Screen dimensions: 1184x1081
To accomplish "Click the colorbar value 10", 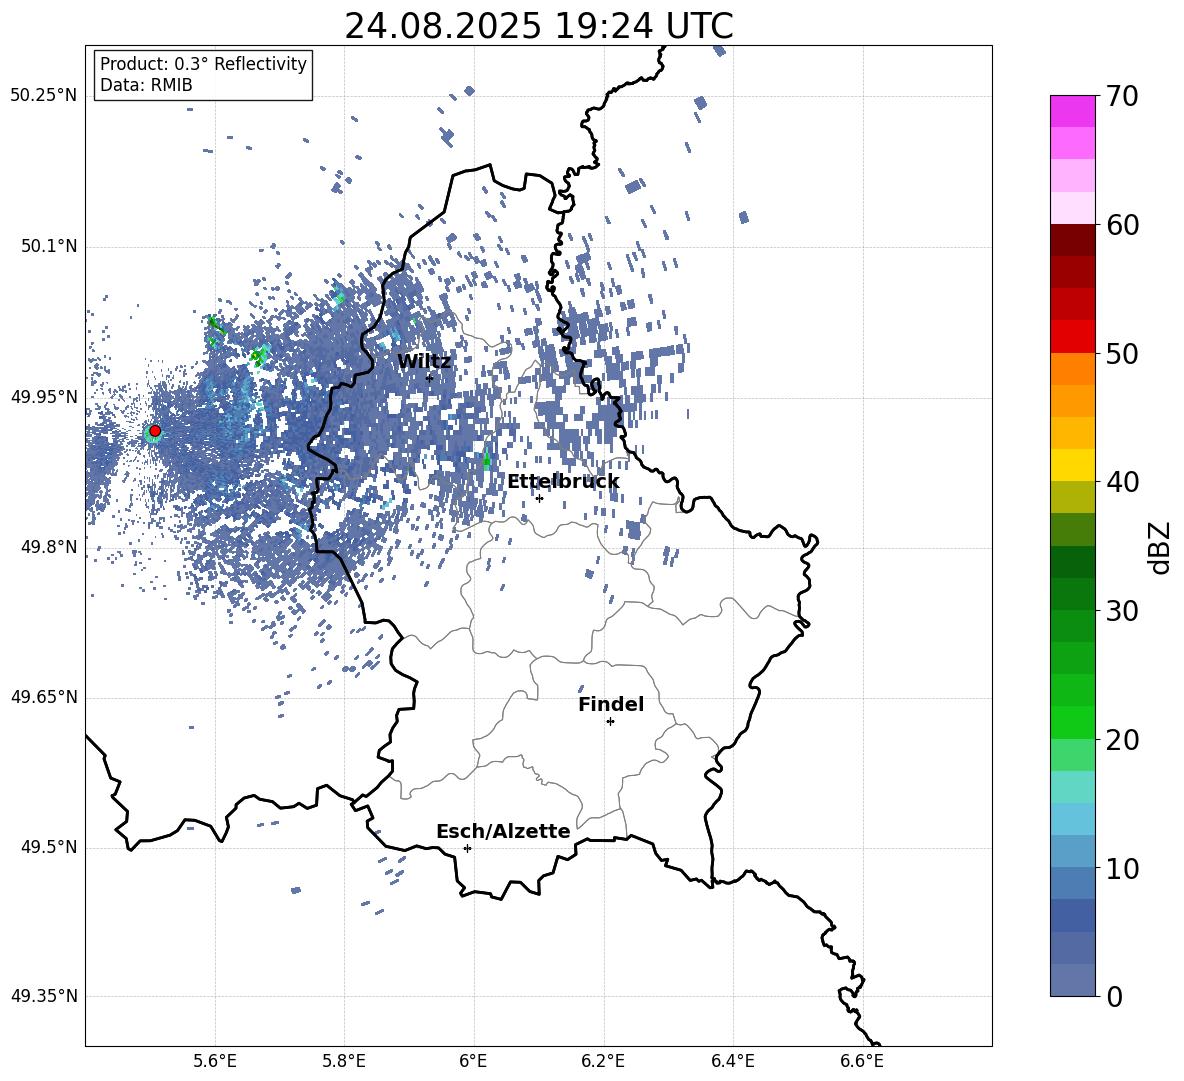I will pos(1122,868).
